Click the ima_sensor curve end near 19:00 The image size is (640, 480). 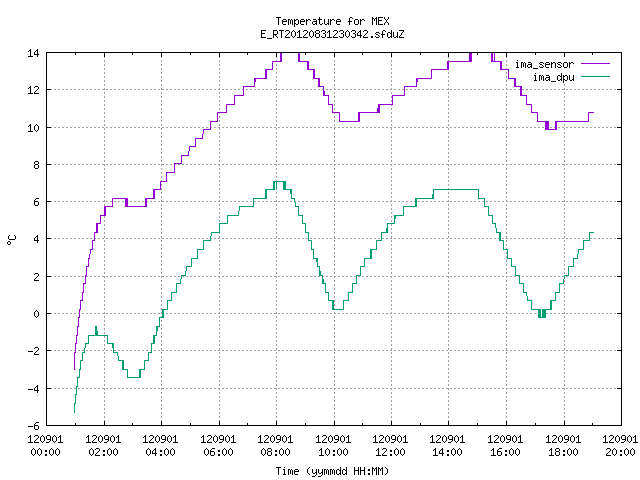pyautogui.click(x=591, y=112)
